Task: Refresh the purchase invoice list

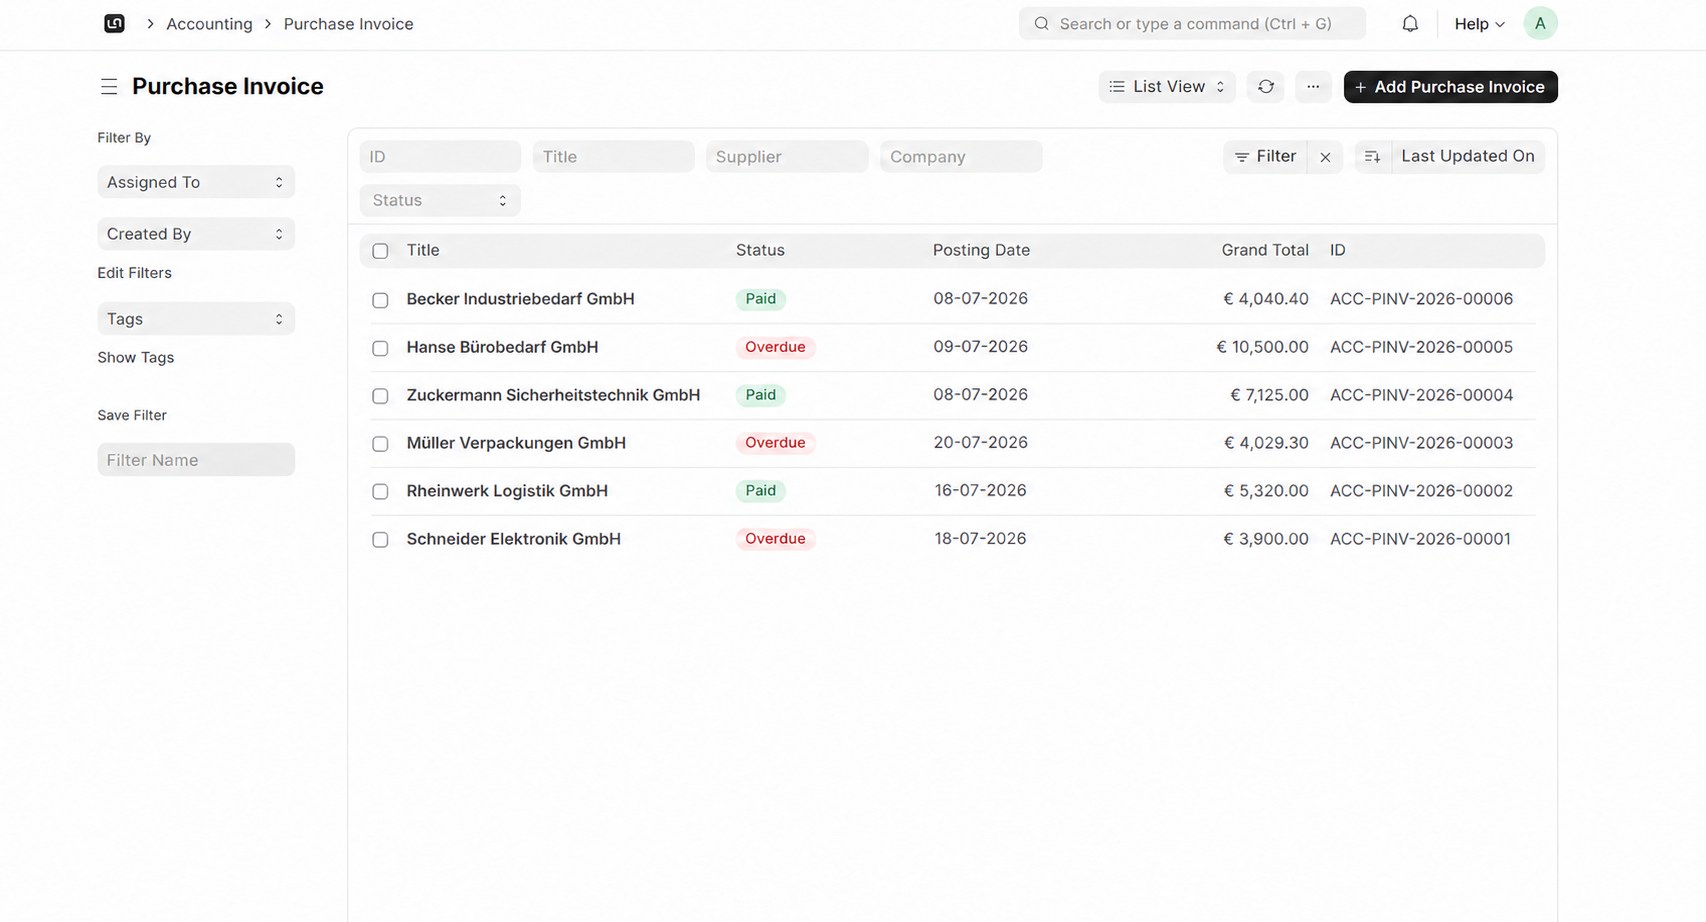Action: pyautogui.click(x=1266, y=87)
